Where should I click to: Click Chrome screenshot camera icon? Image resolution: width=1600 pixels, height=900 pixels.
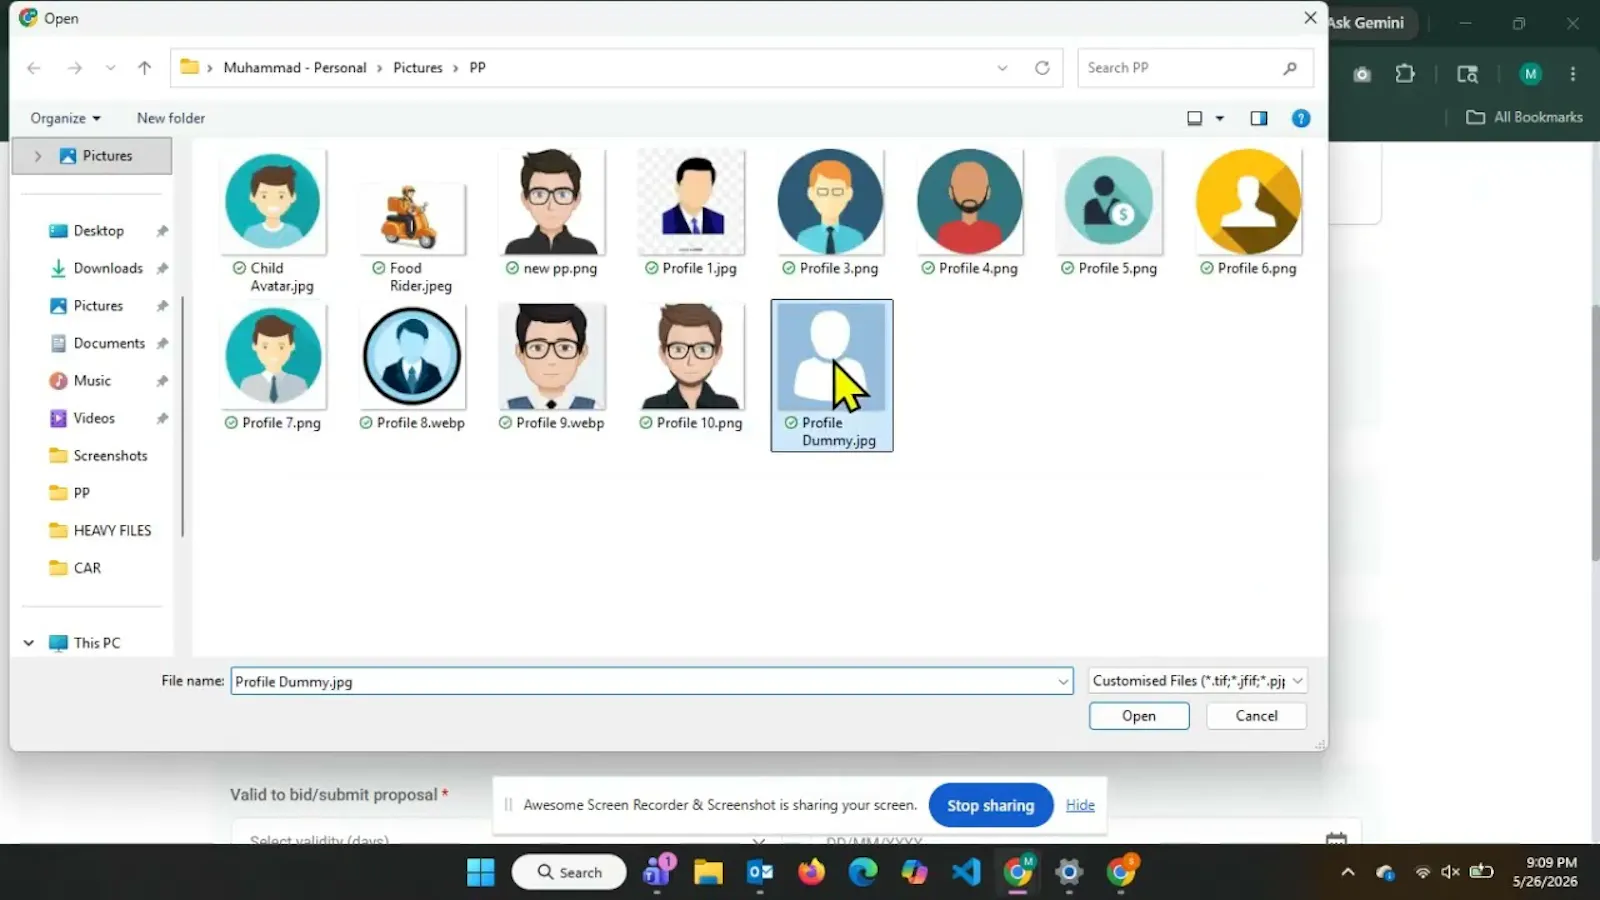1362,74
